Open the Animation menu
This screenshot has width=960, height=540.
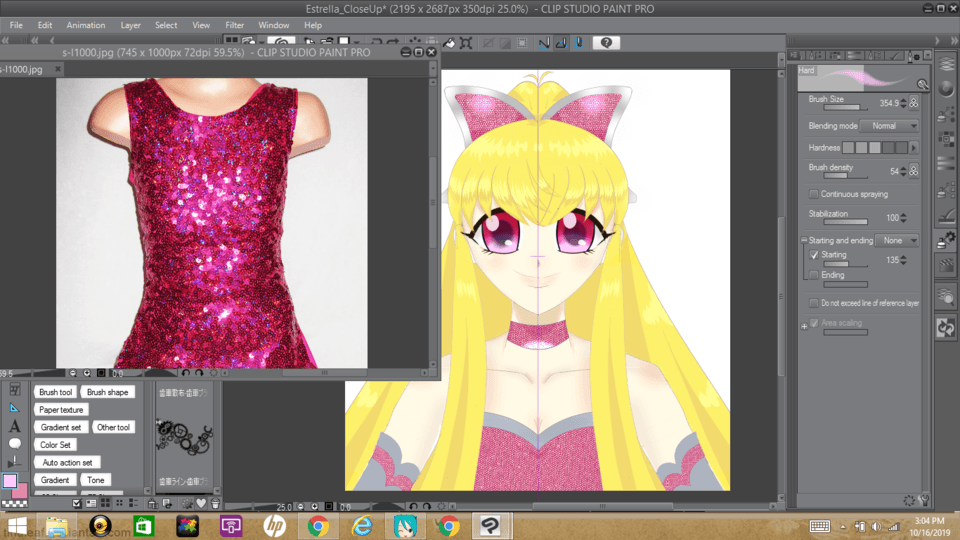click(x=85, y=25)
